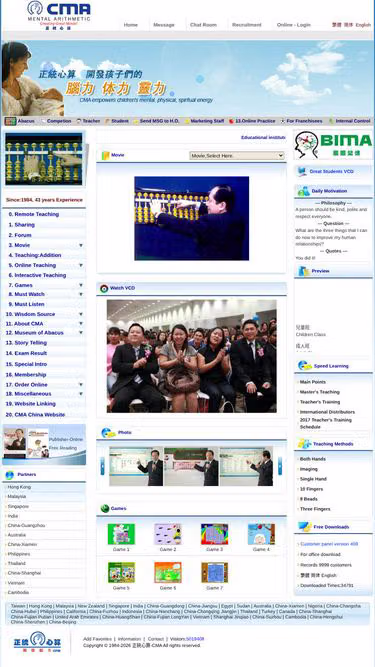Click the Great Students VCD computer icon

pyautogui.click(x=302, y=171)
